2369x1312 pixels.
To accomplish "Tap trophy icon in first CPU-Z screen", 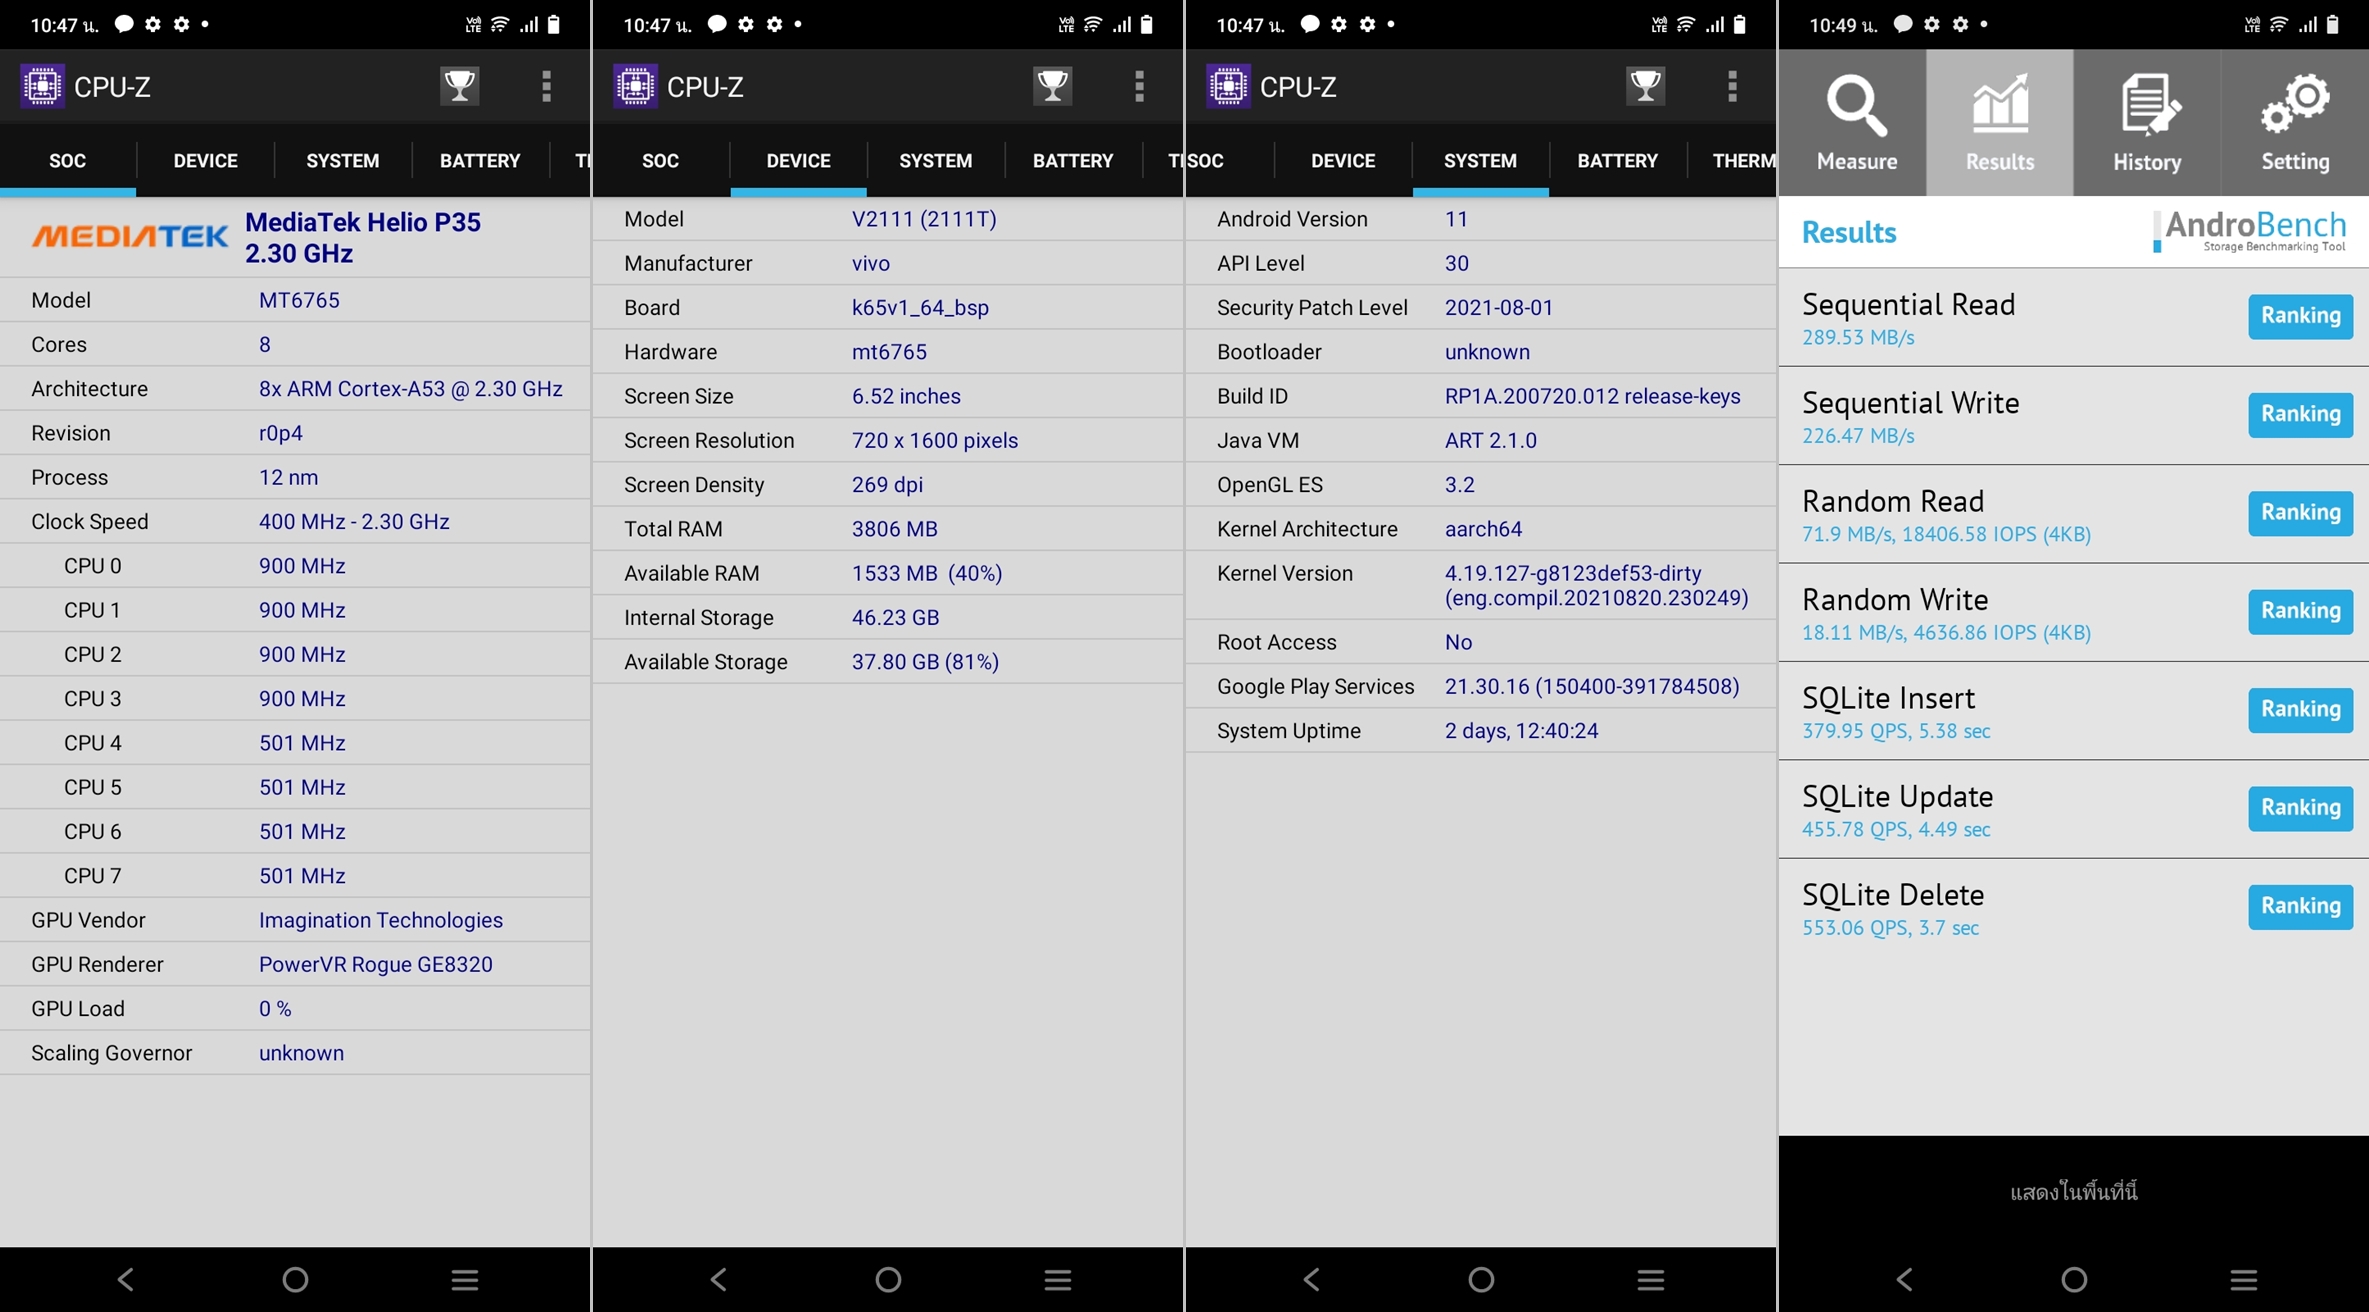I will 459,86.
